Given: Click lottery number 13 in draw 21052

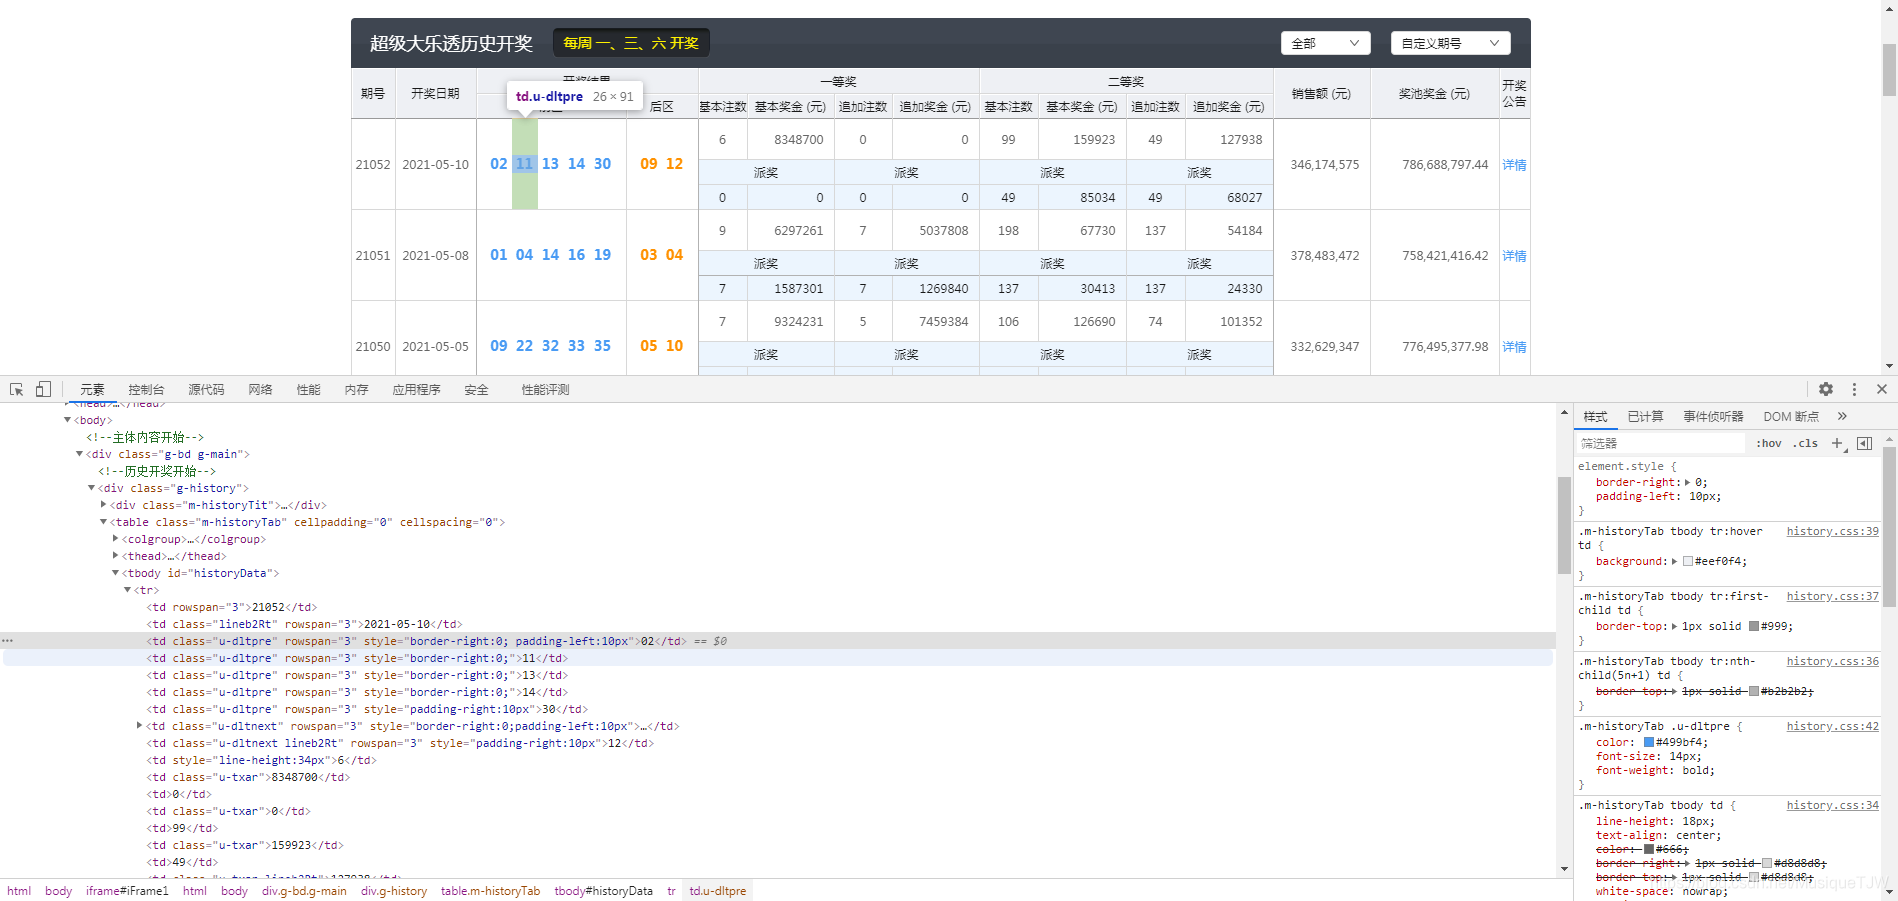Looking at the screenshot, I should [x=550, y=164].
